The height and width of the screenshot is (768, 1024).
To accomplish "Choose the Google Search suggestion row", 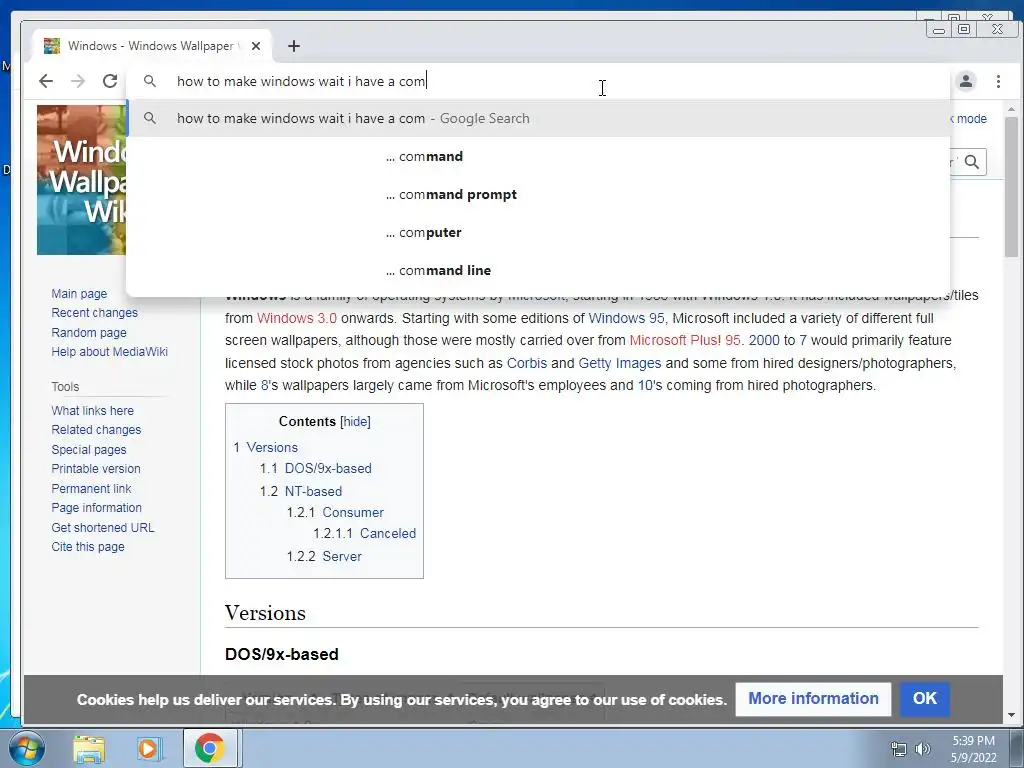I will click(538, 118).
